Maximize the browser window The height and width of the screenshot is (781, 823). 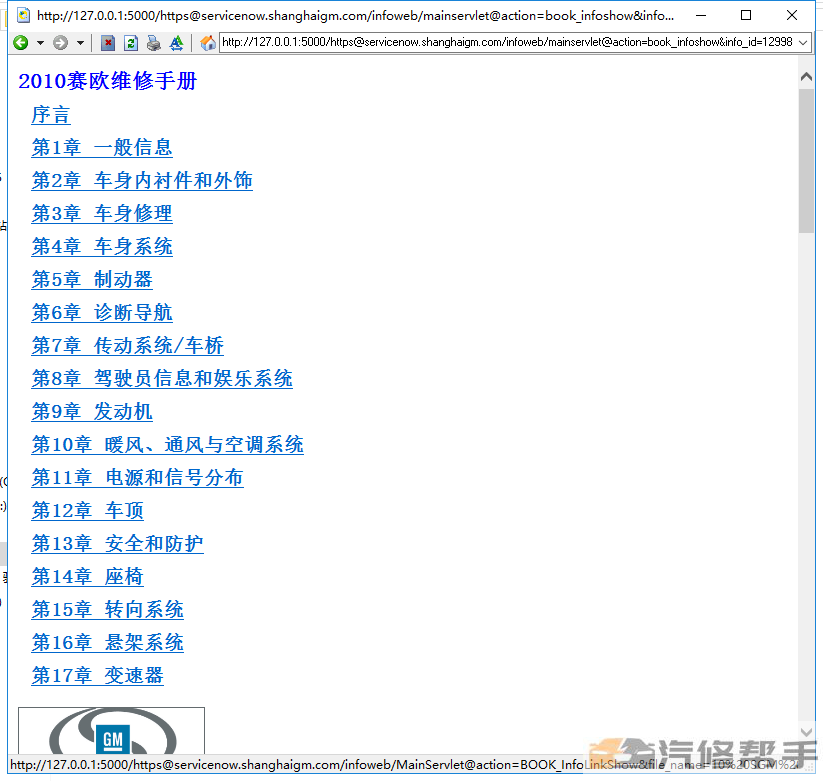(746, 15)
